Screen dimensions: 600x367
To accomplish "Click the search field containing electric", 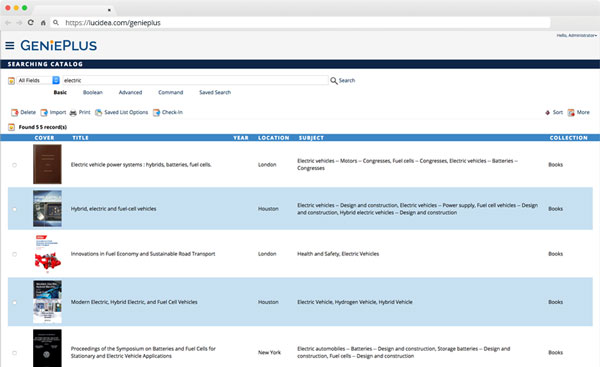I will click(x=195, y=80).
